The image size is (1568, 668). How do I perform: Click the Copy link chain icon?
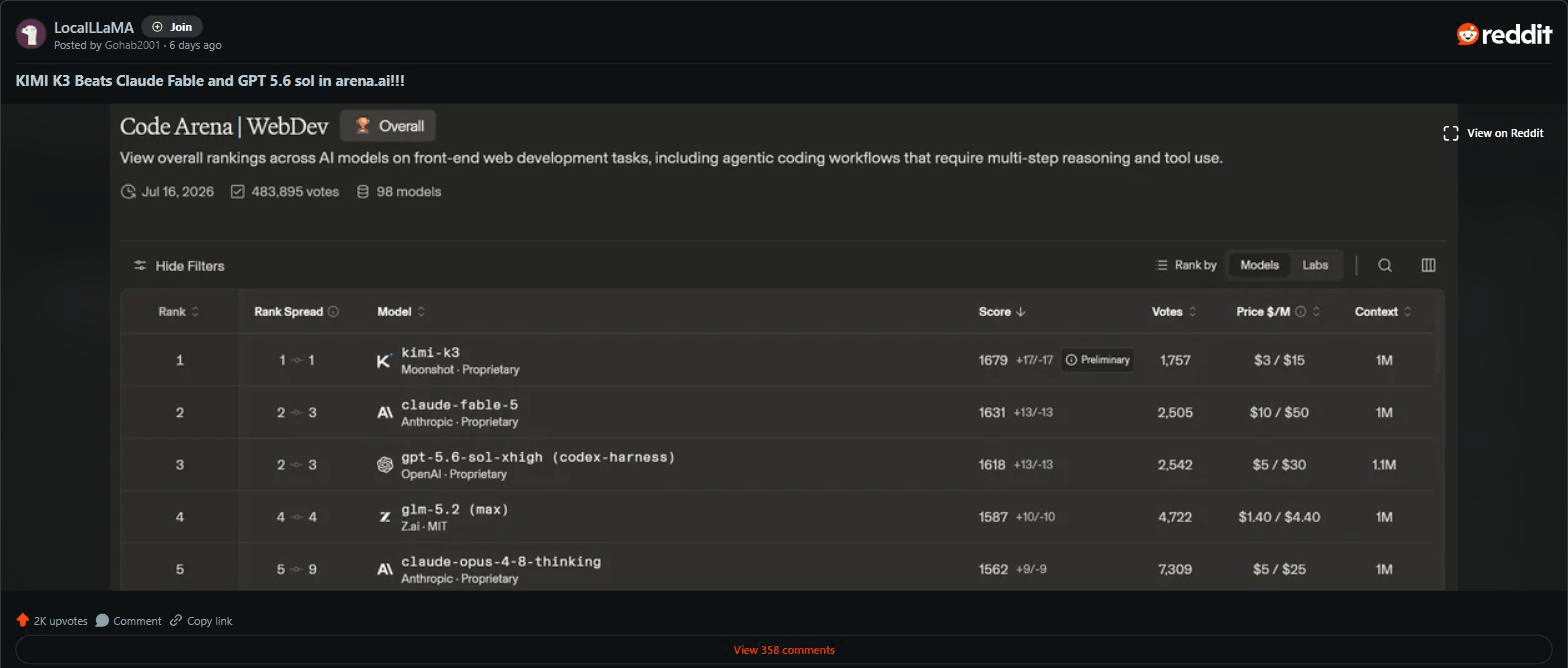tap(176, 620)
